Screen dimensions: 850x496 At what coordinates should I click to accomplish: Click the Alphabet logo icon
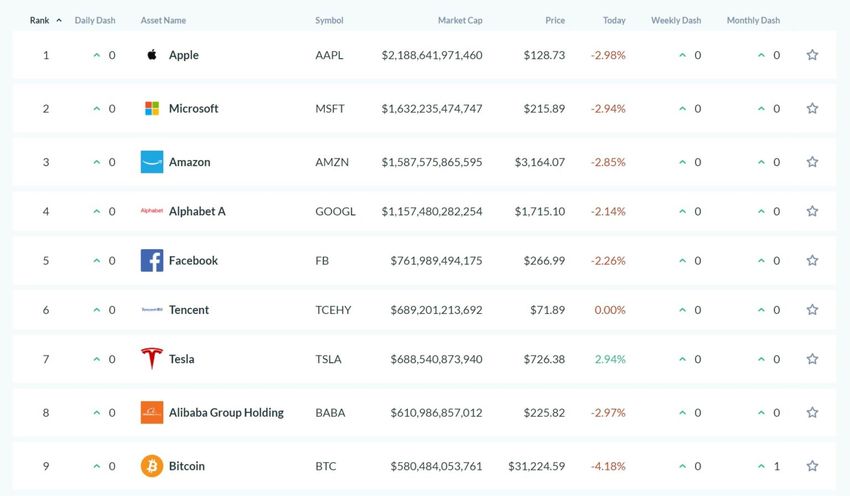click(x=152, y=211)
